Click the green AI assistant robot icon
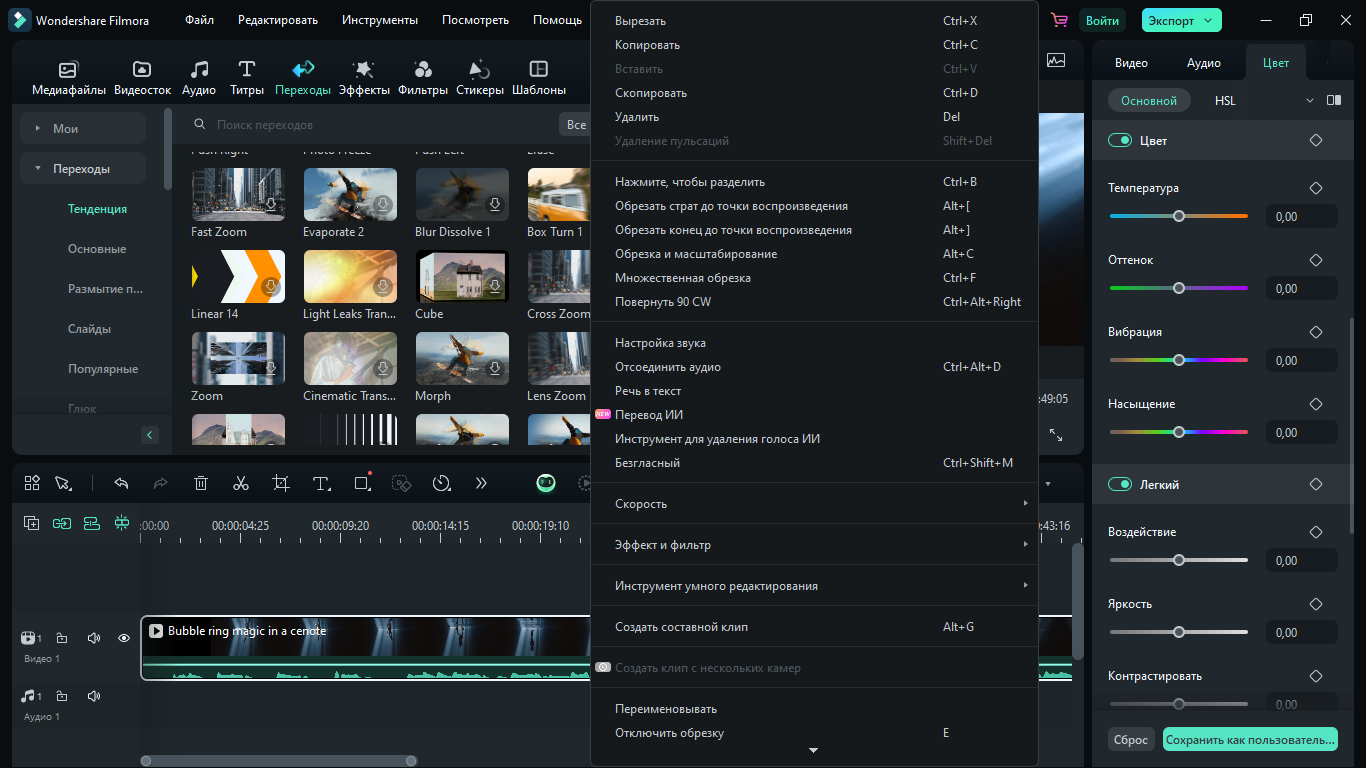Screen dimensions: 1366x768 point(546,483)
